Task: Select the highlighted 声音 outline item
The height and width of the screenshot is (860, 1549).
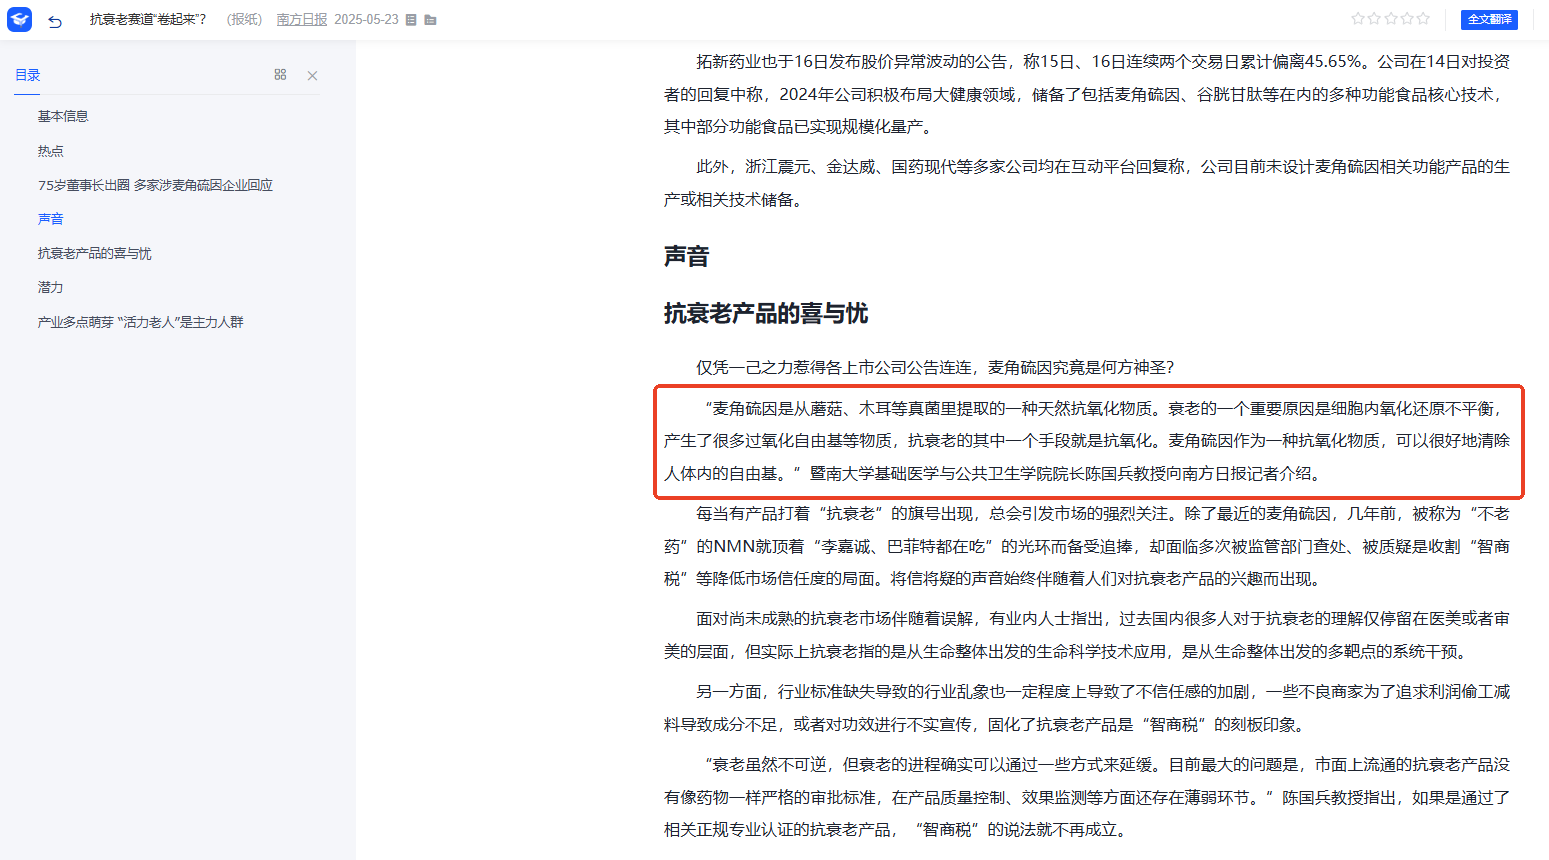Action: 51,219
